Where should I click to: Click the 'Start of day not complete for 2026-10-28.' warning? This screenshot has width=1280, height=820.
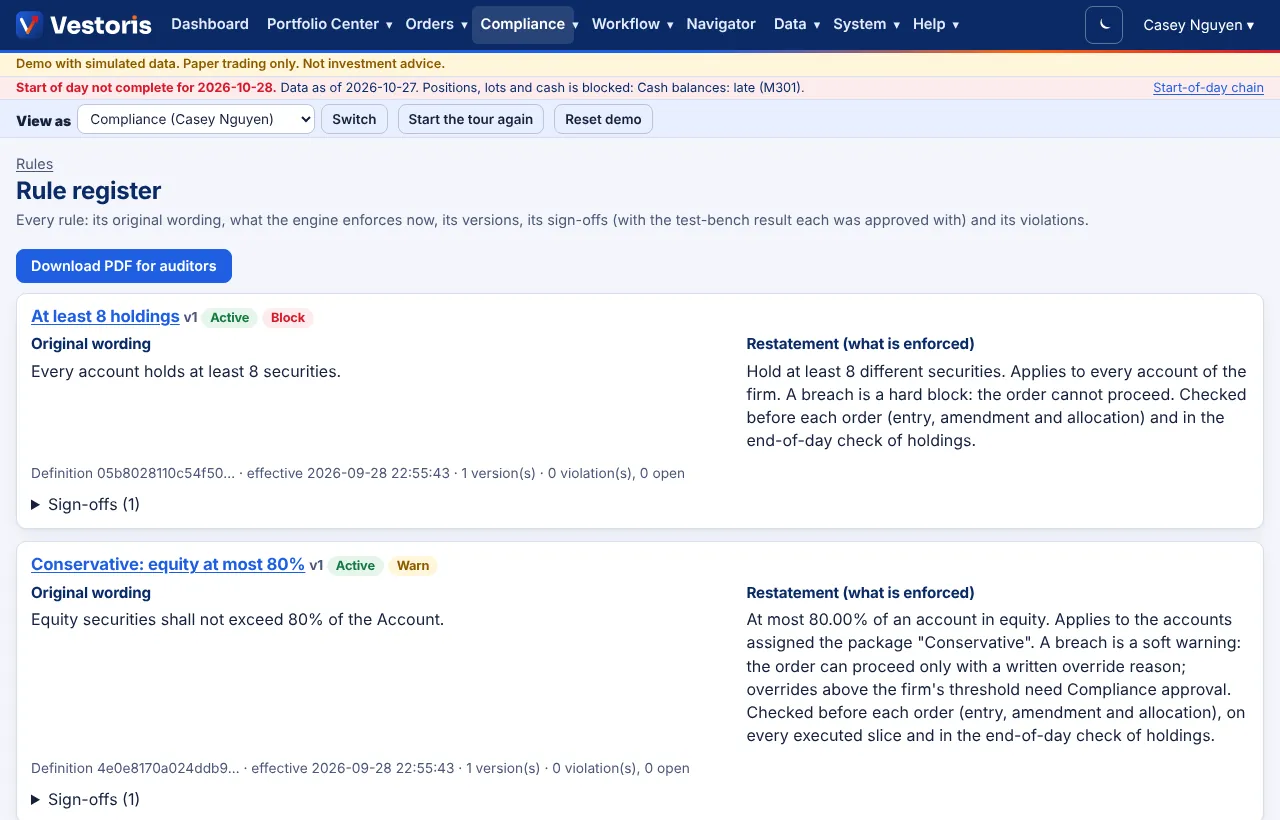click(x=146, y=88)
